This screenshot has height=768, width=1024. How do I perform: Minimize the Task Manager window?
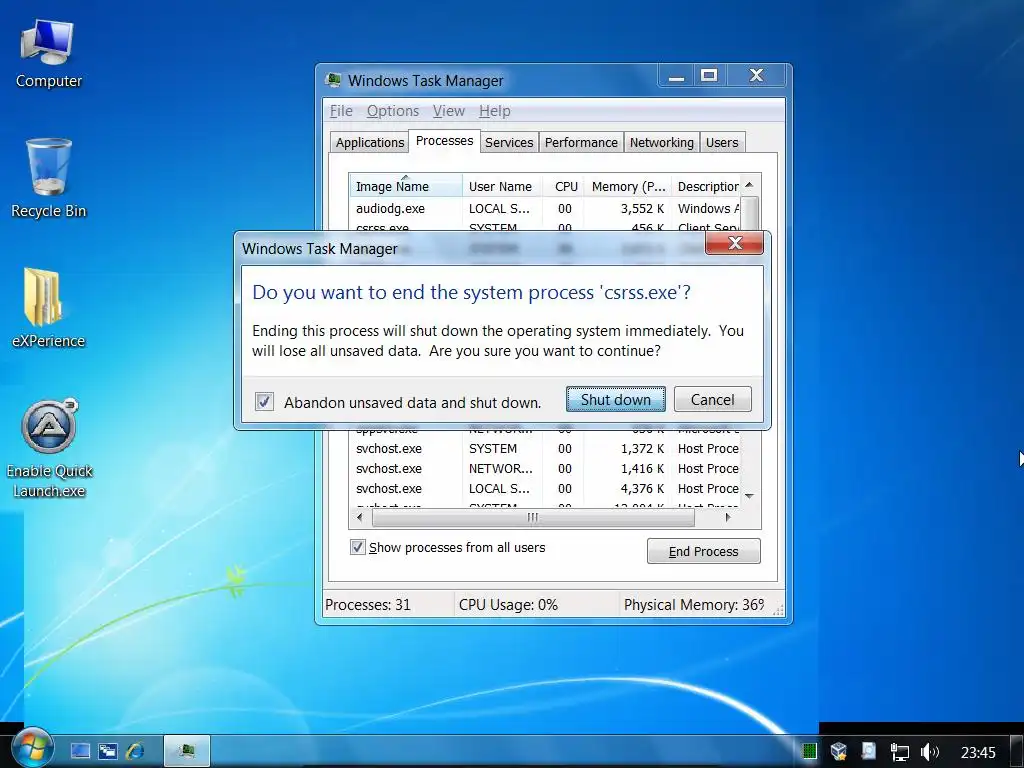point(677,76)
